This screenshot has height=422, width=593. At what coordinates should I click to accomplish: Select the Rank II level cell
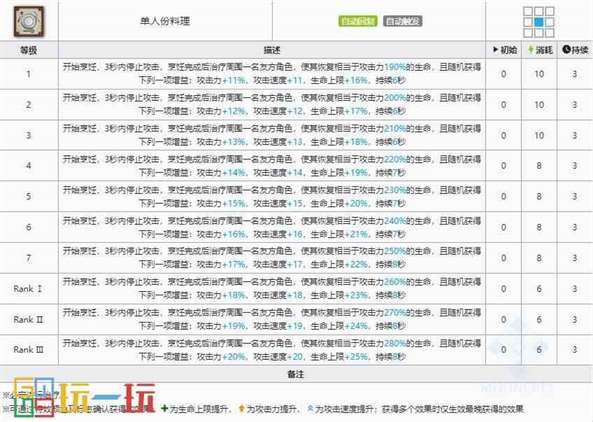coord(29,320)
